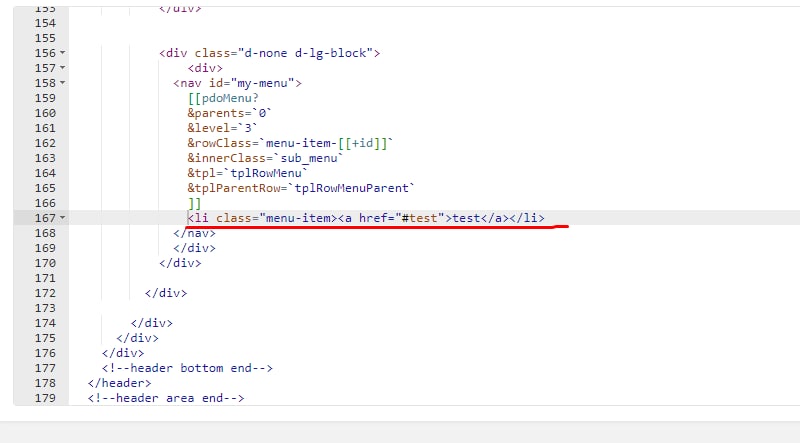Select line number 169 in gutter
The height and width of the screenshot is (443, 800).
(x=45, y=248)
